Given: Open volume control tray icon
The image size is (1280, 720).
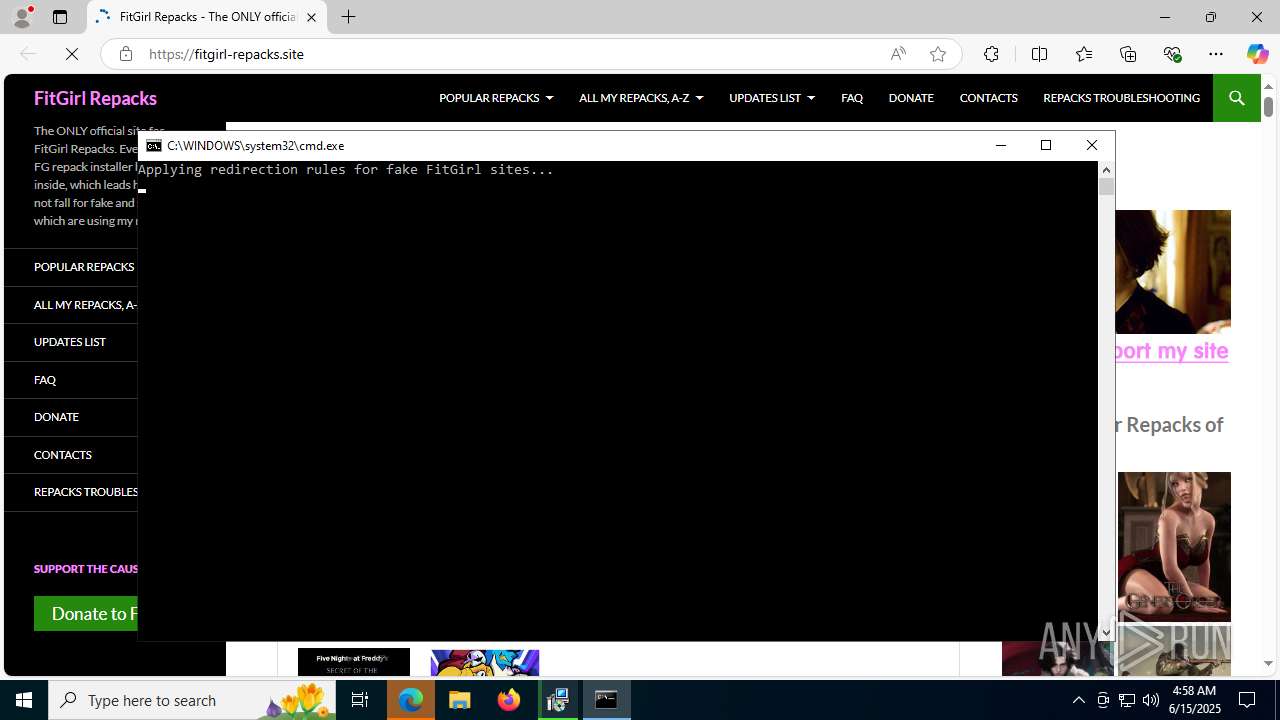Looking at the screenshot, I should click(x=1150, y=700).
